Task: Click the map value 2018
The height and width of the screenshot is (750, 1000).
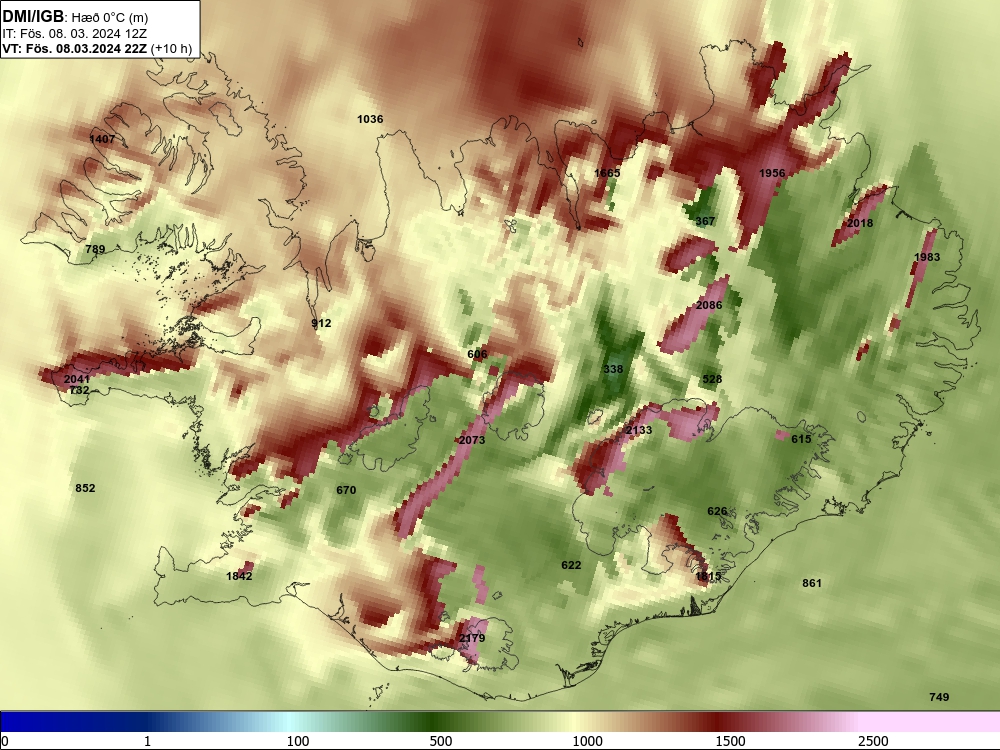Action: [x=860, y=223]
